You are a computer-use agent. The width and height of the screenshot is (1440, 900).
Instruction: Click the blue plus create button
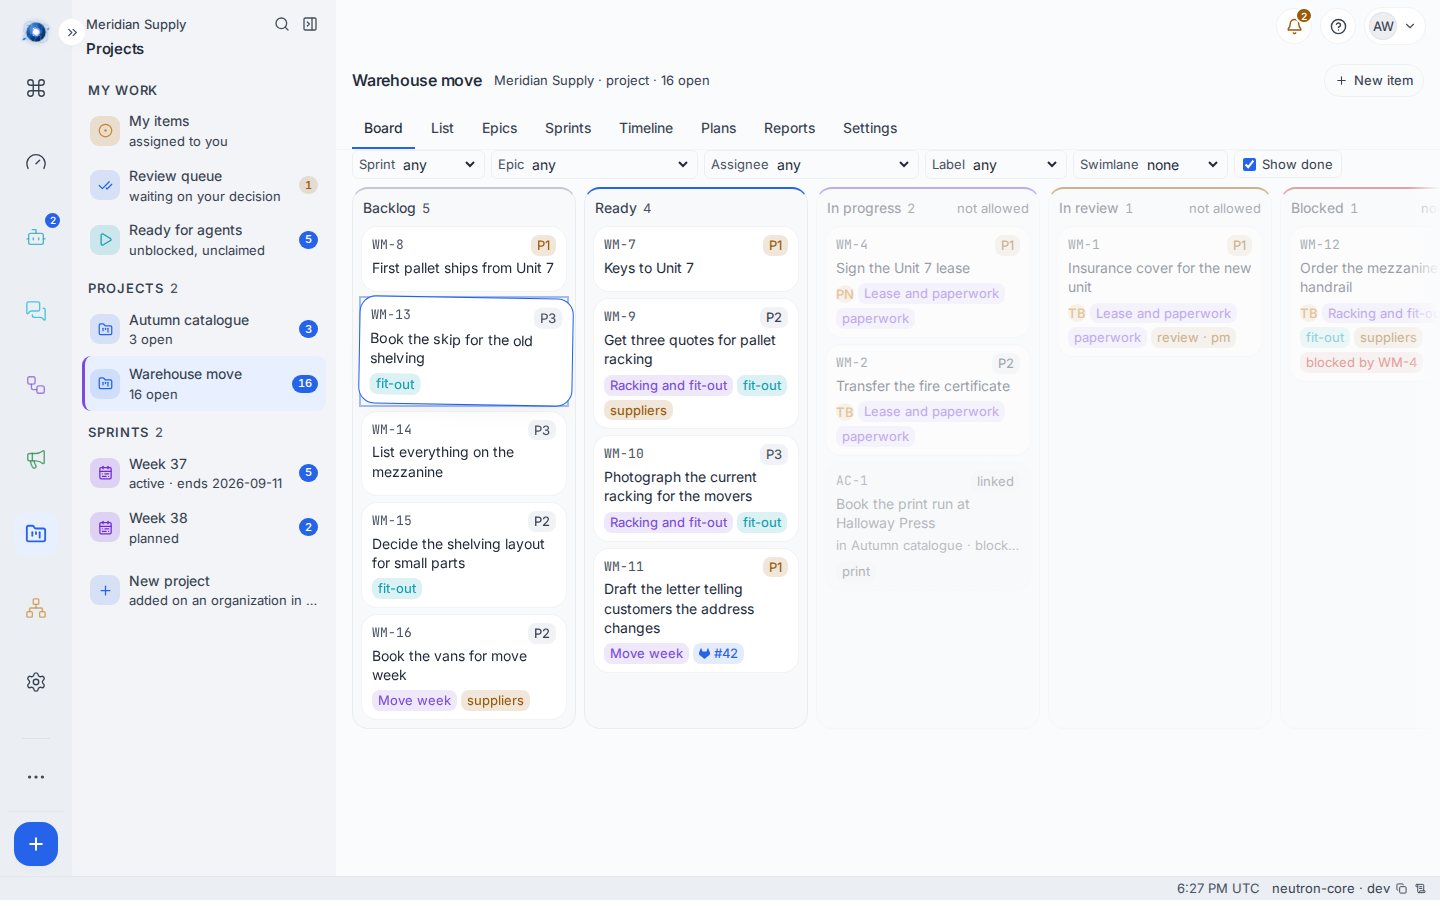point(36,844)
